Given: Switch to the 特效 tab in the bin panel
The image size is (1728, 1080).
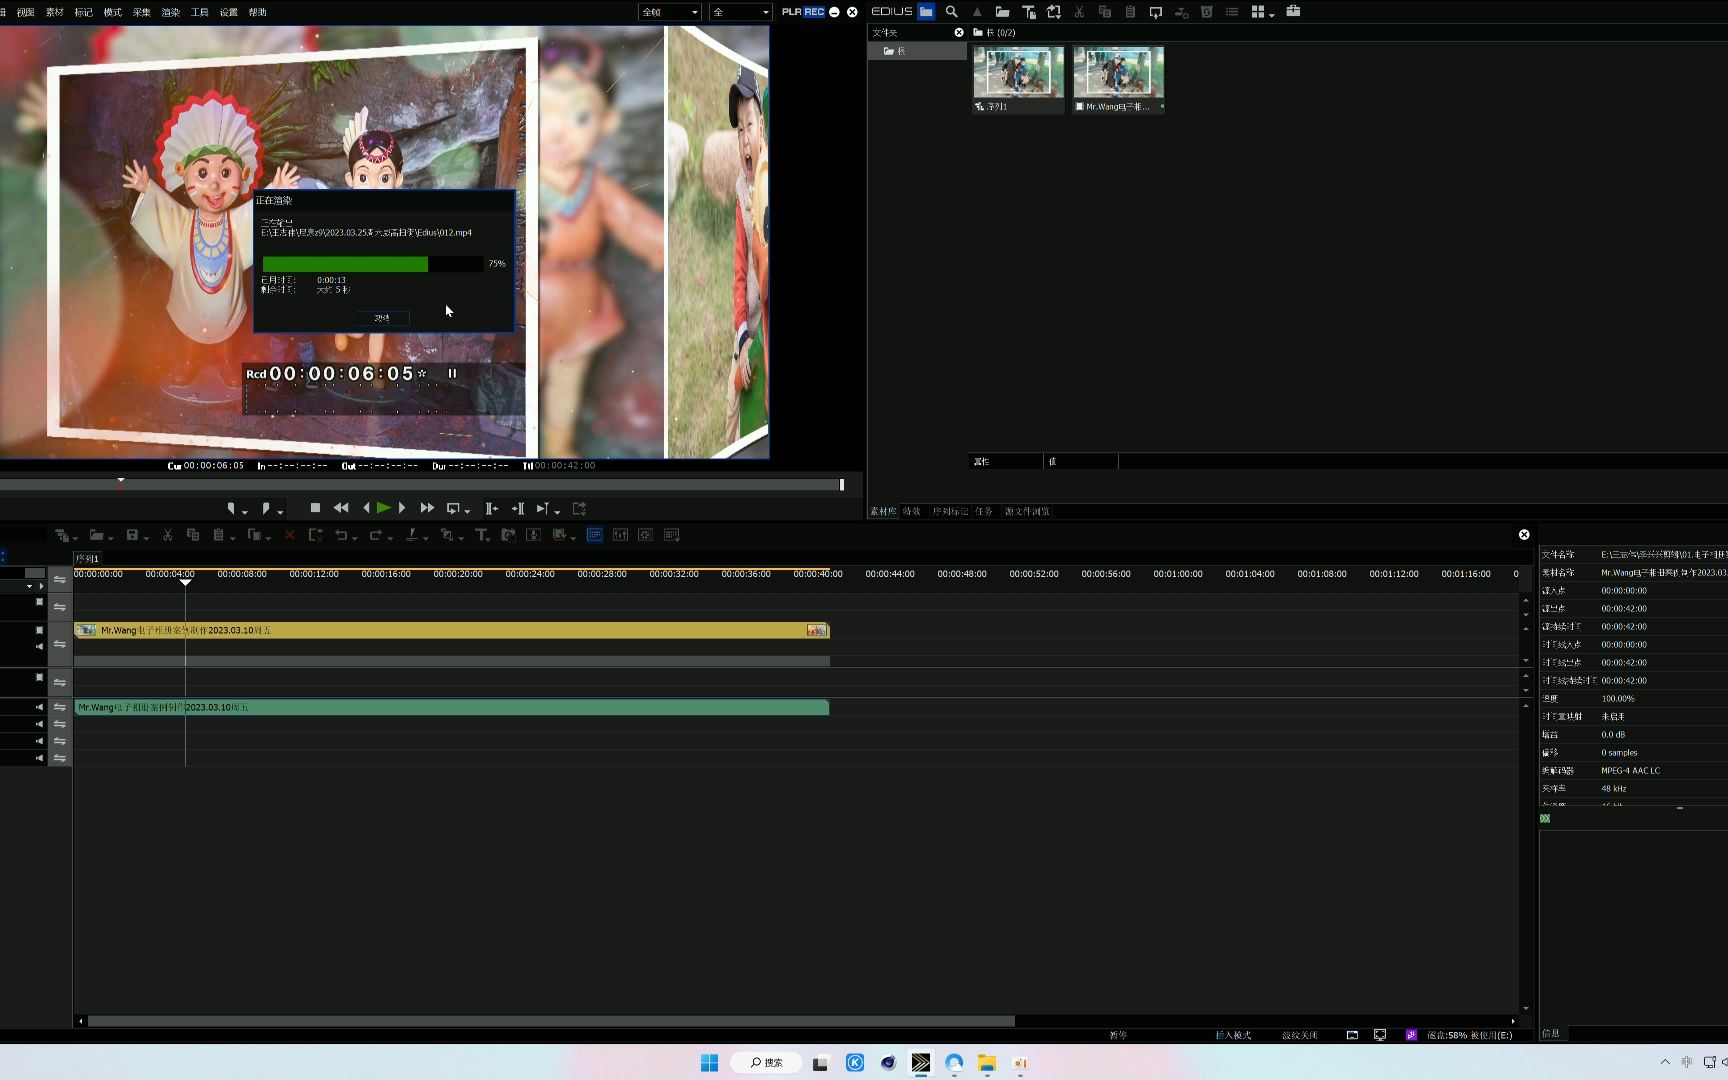Looking at the screenshot, I should click(x=911, y=511).
